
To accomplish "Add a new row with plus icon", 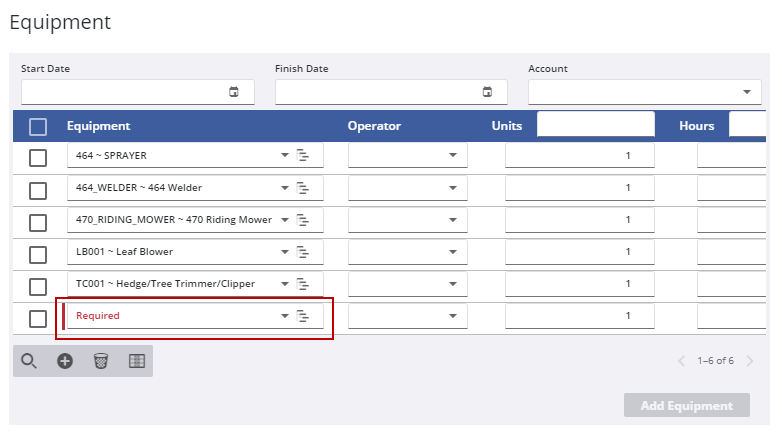I will point(65,361).
